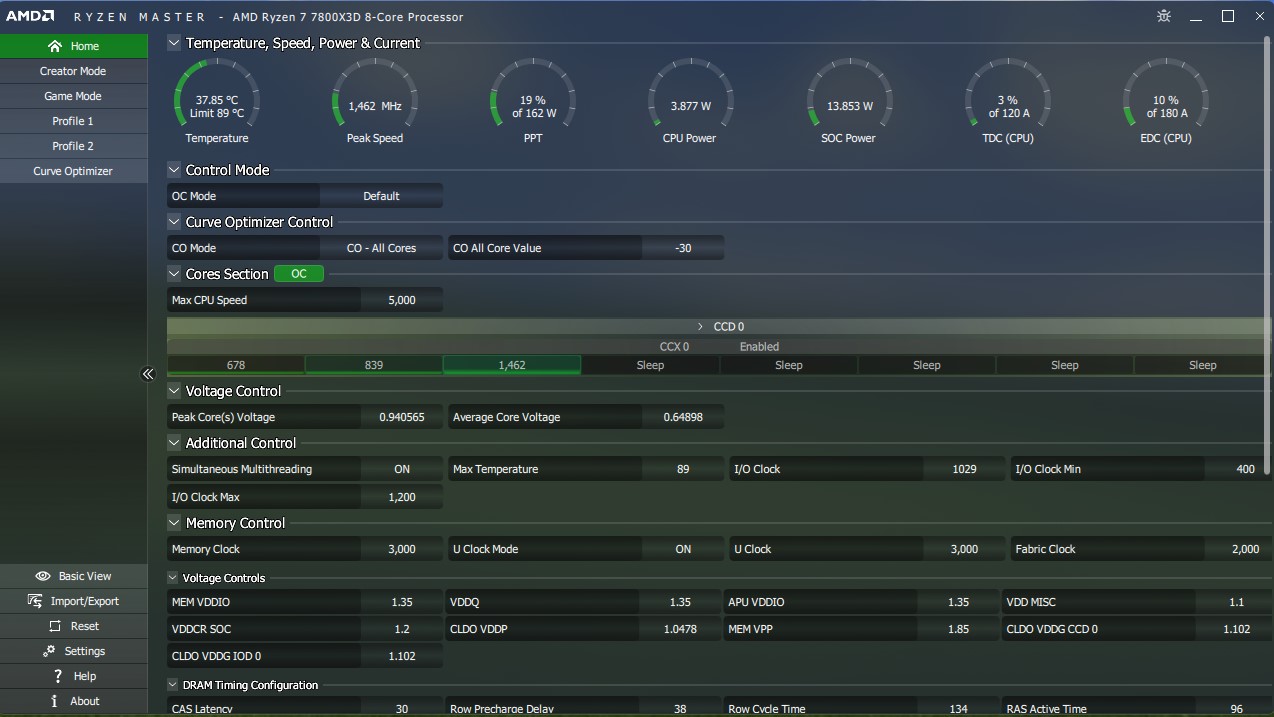Open the Curve Optimizer tab
This screenshot has width=1274, height=717.
point(73,171)
